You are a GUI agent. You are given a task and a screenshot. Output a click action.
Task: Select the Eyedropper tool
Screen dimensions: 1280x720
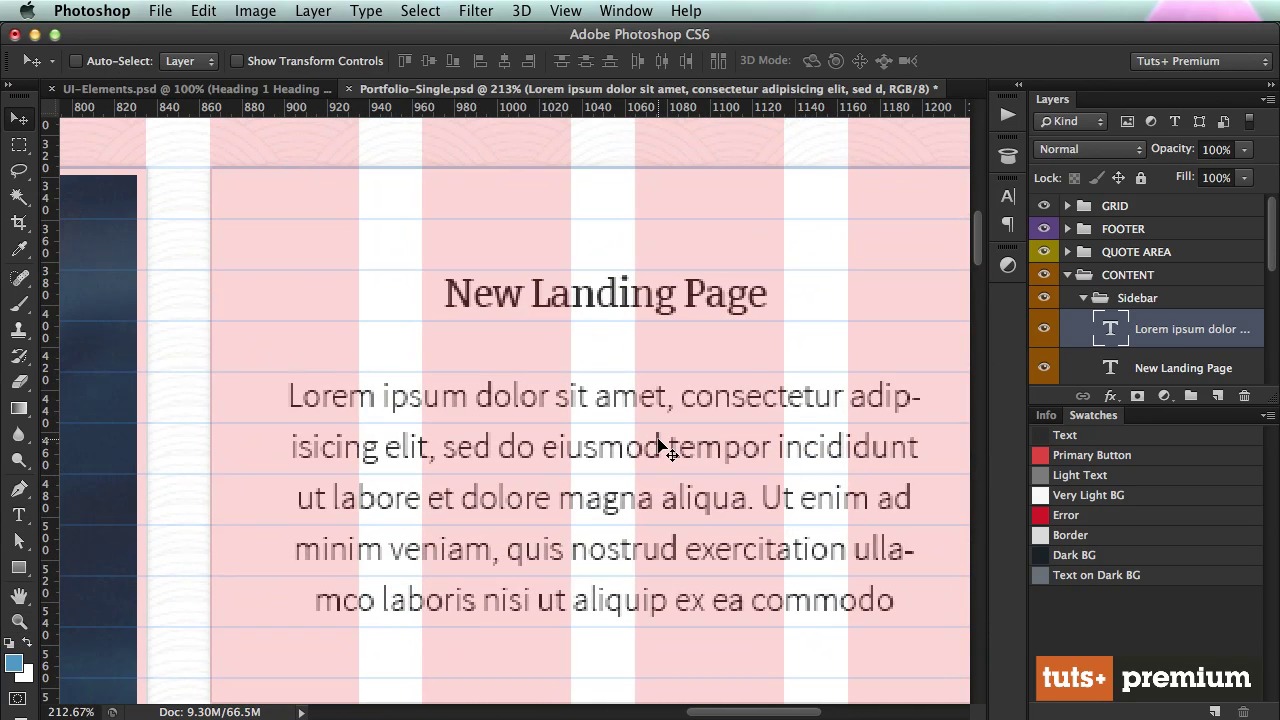[19, 249]
